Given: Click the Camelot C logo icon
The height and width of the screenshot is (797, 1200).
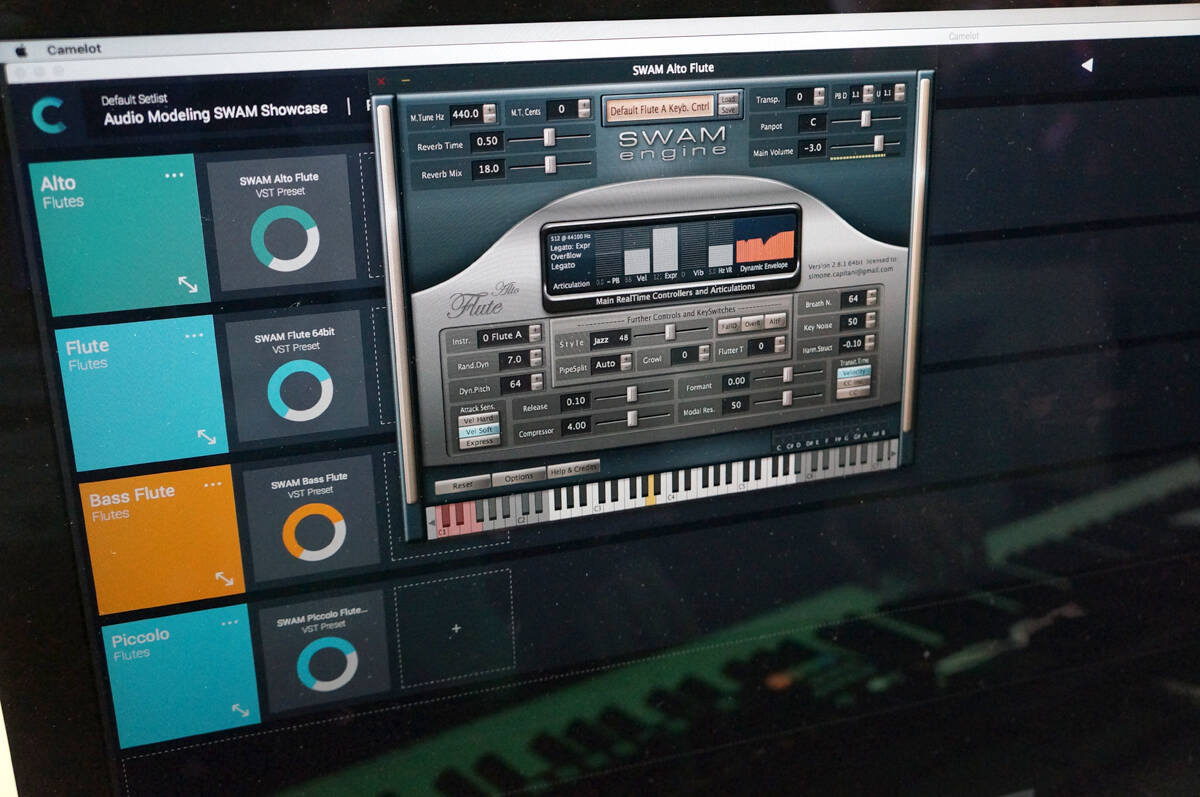Looking at the screenshot, I should 48,115.
